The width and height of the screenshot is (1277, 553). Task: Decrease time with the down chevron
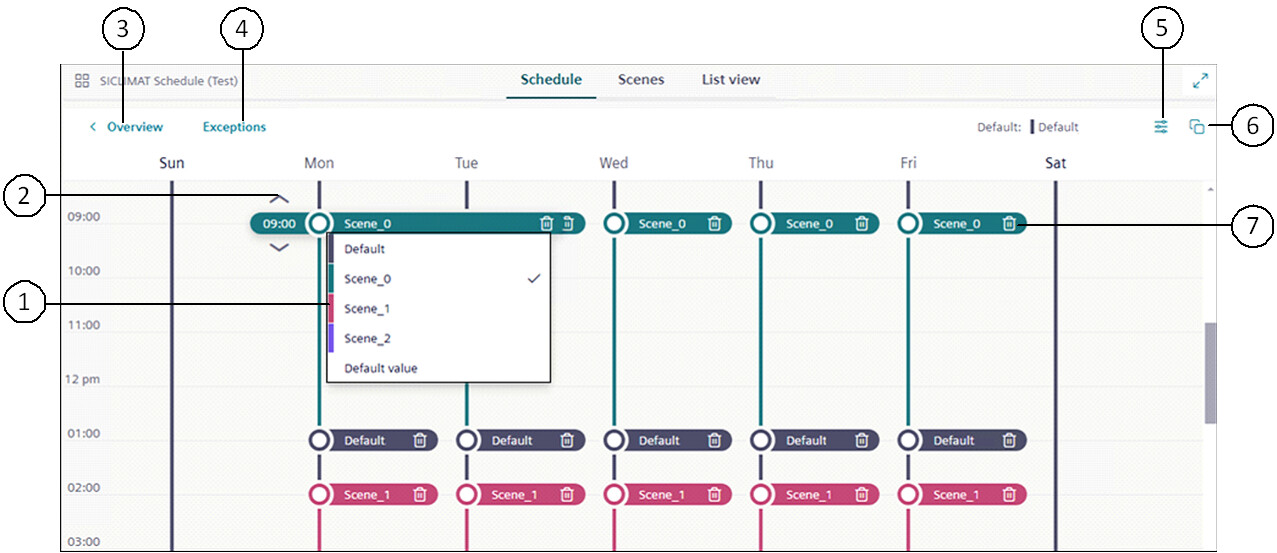point(280,247)
